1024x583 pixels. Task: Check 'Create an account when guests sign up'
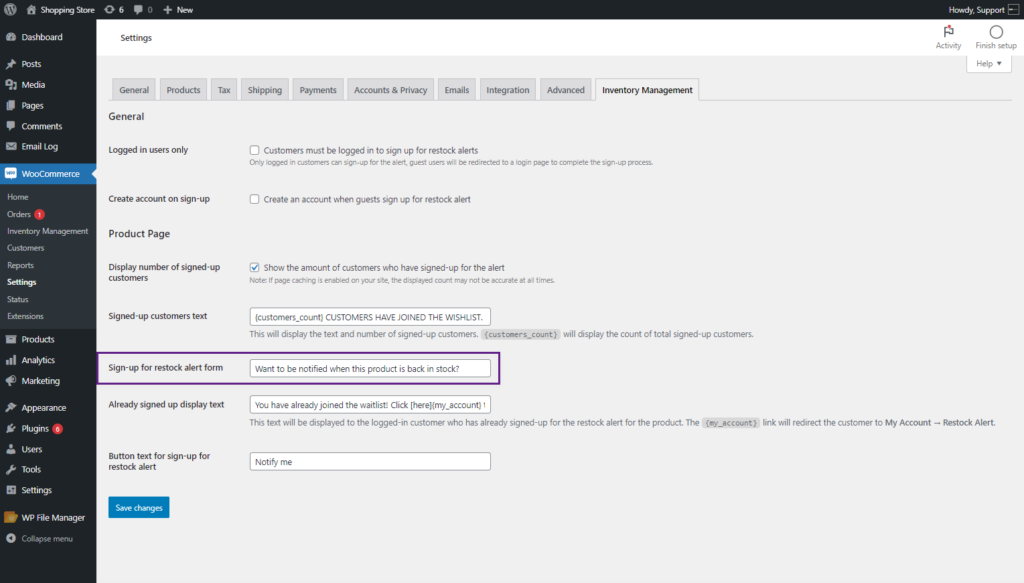coord(255,199)
